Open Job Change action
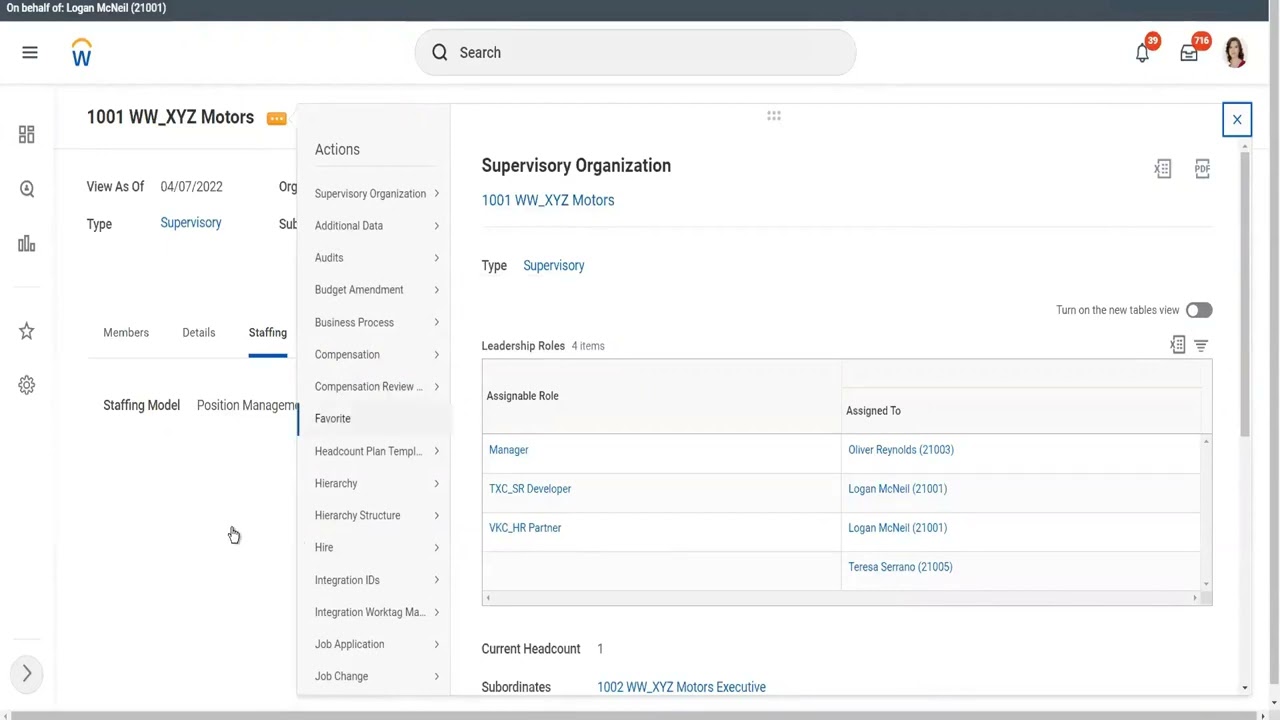The image size is (1280, 720). point(376,677)
